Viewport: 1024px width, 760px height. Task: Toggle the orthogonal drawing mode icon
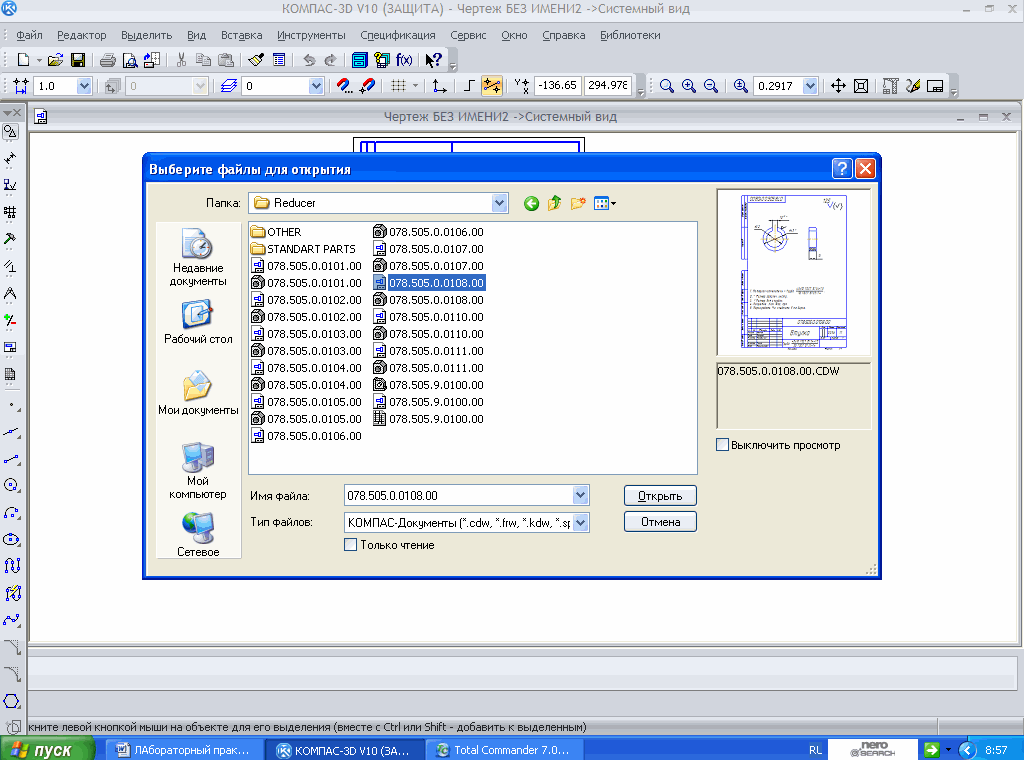pyautogui.click(x=469, y=86)
